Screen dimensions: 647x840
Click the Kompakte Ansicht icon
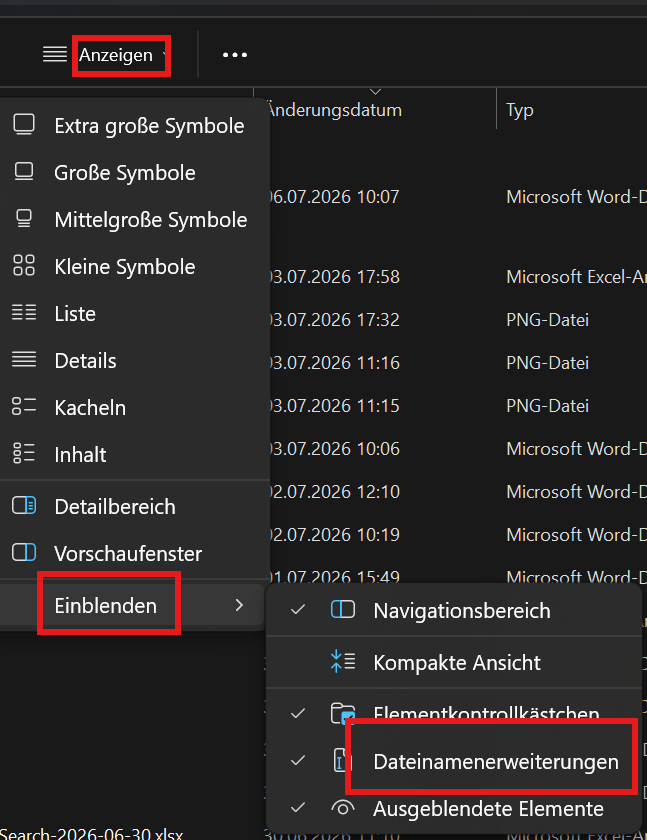(x=343, y=661)
